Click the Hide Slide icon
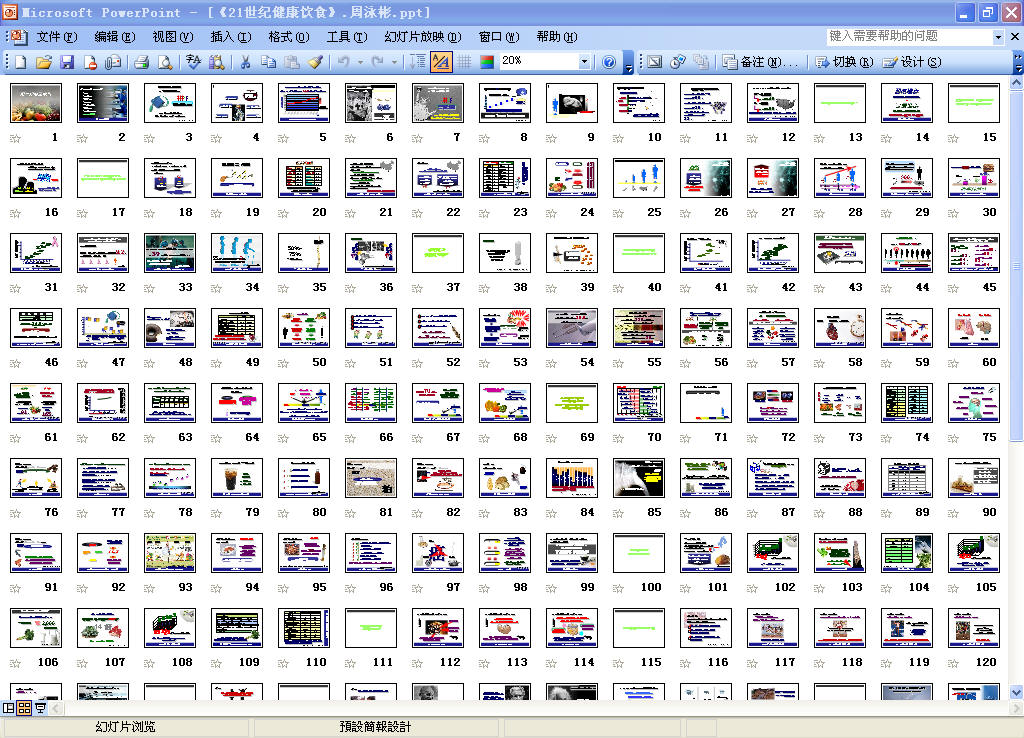1024x738 pixels. tap(654, 62)
